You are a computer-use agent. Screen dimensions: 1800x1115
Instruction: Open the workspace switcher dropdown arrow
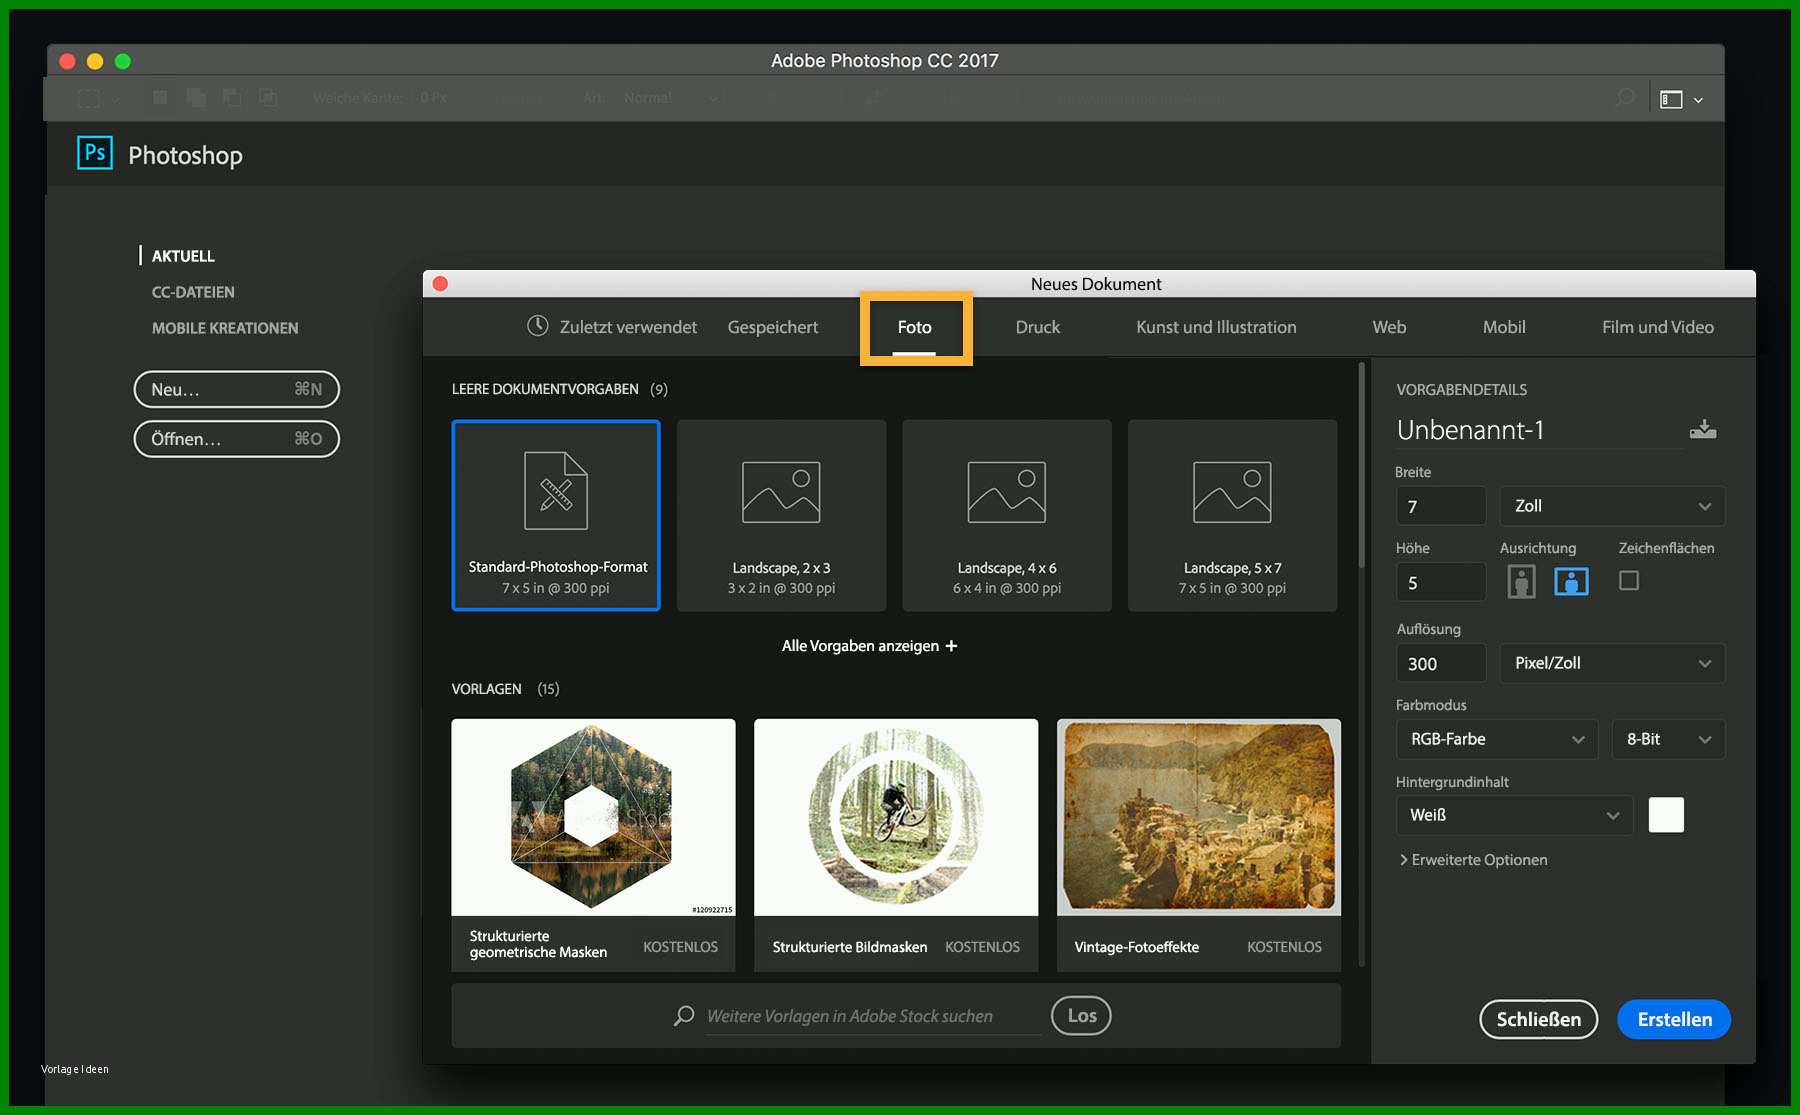pyautogui.click(x=1698, y=100)
